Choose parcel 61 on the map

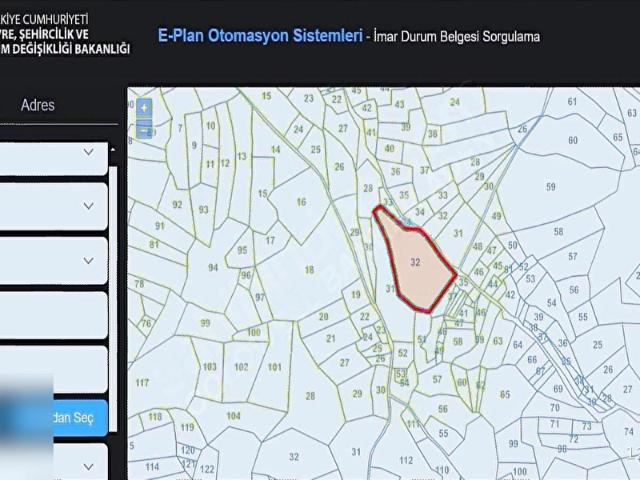point(572,101)
